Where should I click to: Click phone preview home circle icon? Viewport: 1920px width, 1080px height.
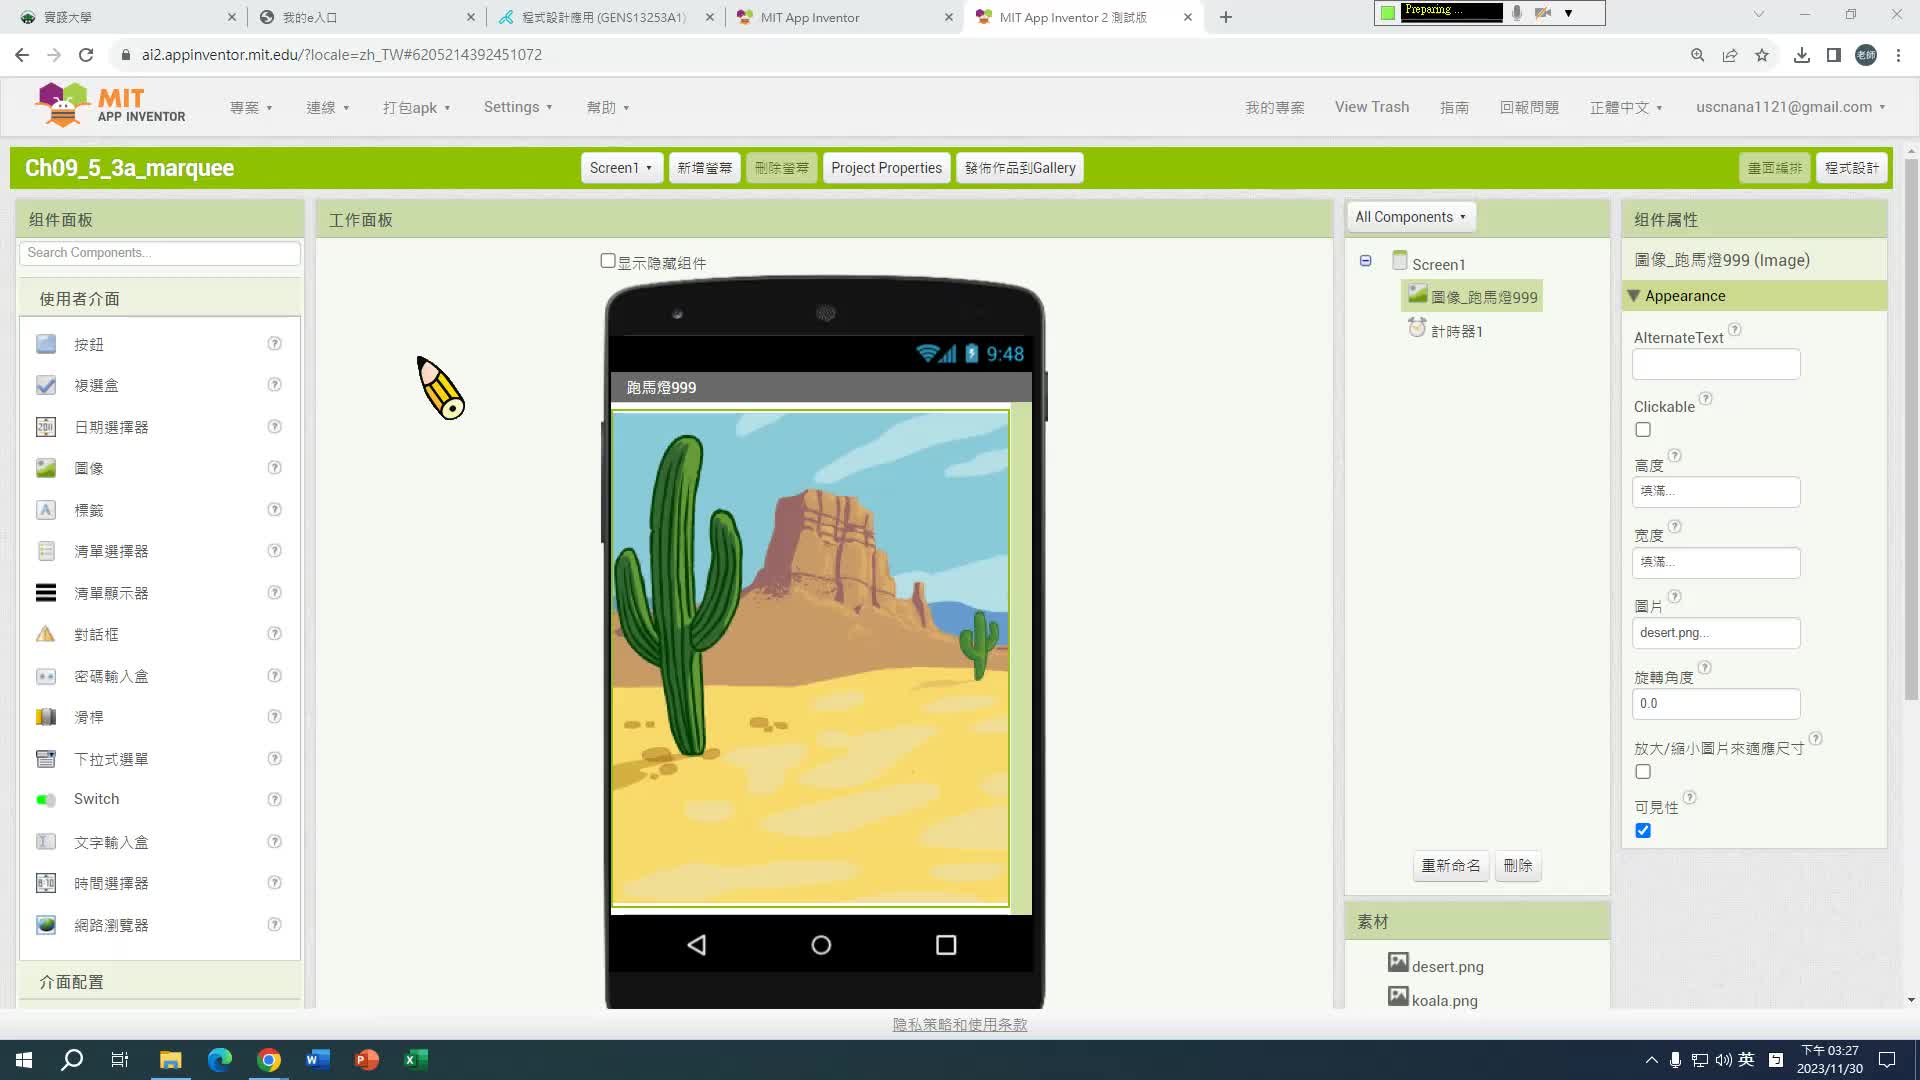pyautogui.click(x=821, y=945)
